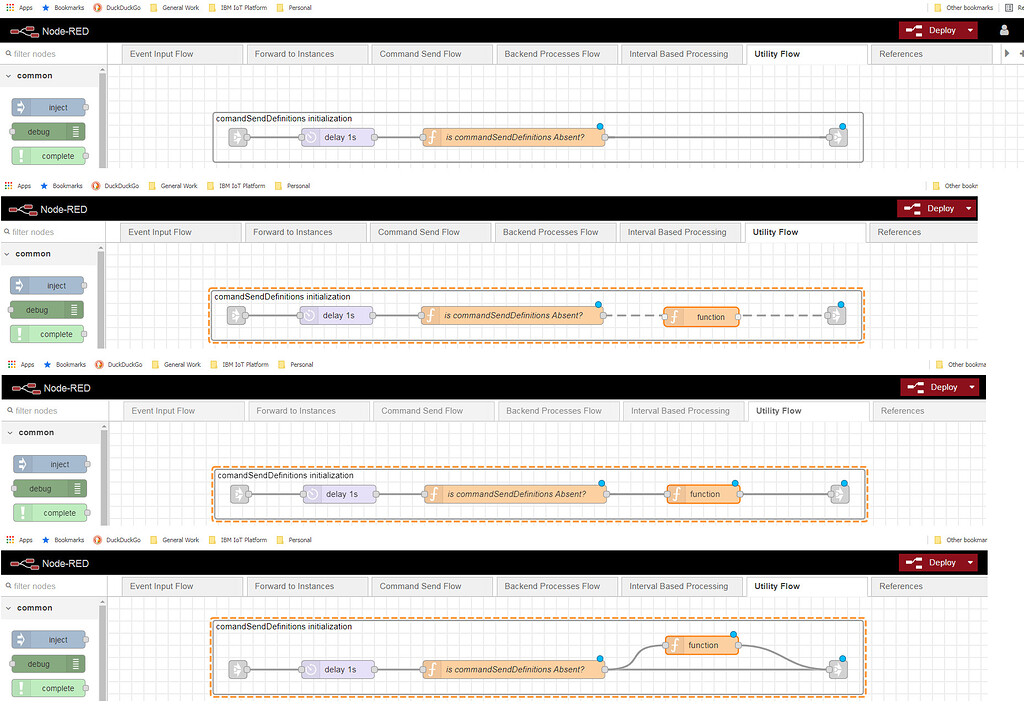Open the Backend Processes Flow tab

[555, 53]
